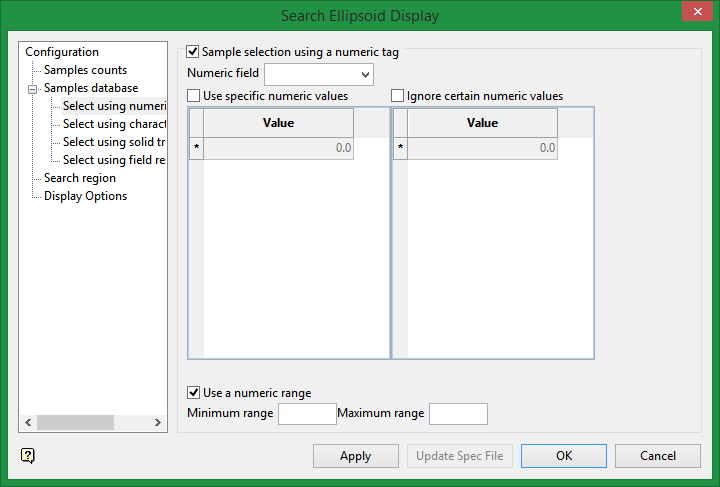Toggle Sample selection using a numeric tag
Viewport: 720px width, 487px height.
click(x=193, y=52)
